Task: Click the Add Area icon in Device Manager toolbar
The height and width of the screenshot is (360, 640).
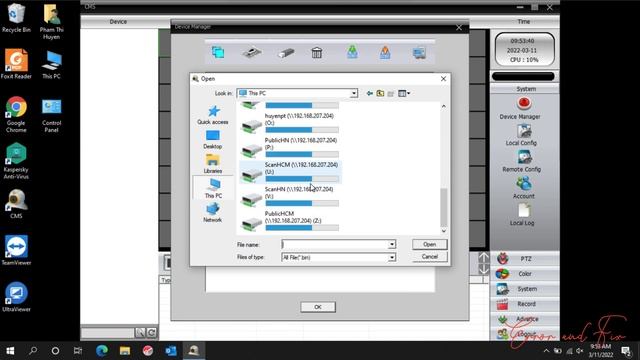Action: tap(218, 52)
